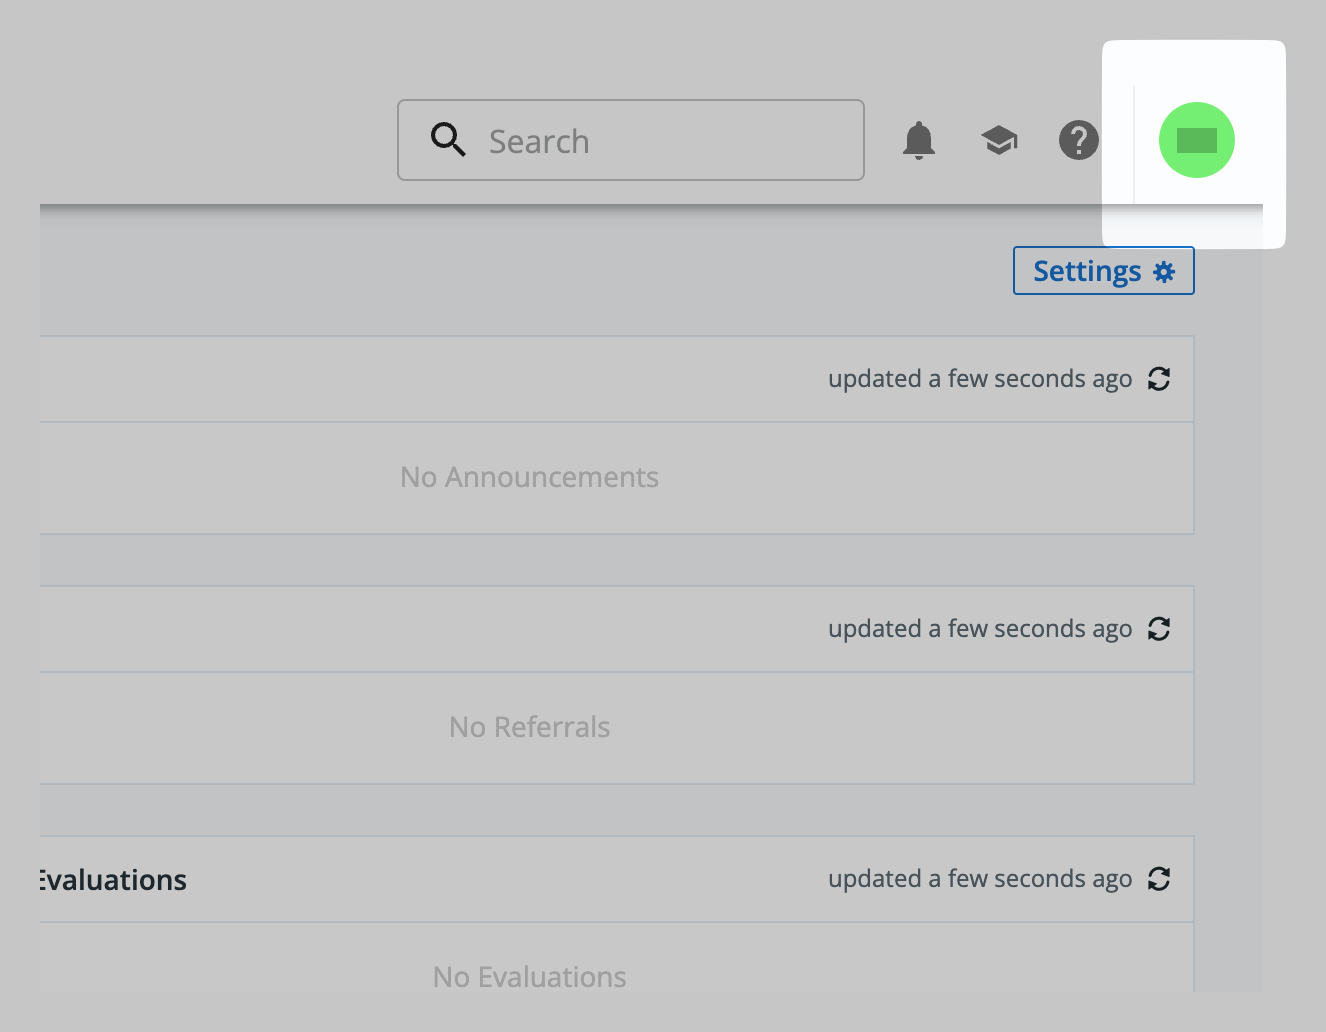
Task: Click the Settings label text
Action: [1086, 272]
